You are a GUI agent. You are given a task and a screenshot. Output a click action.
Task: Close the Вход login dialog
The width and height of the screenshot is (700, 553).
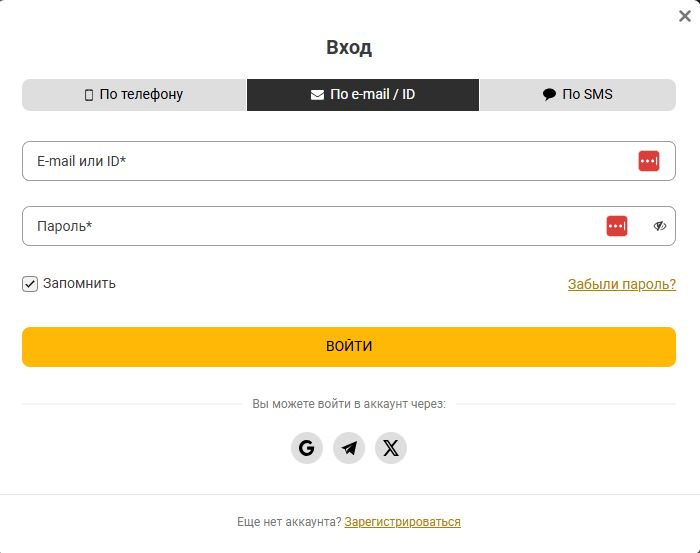pos(685,16)
